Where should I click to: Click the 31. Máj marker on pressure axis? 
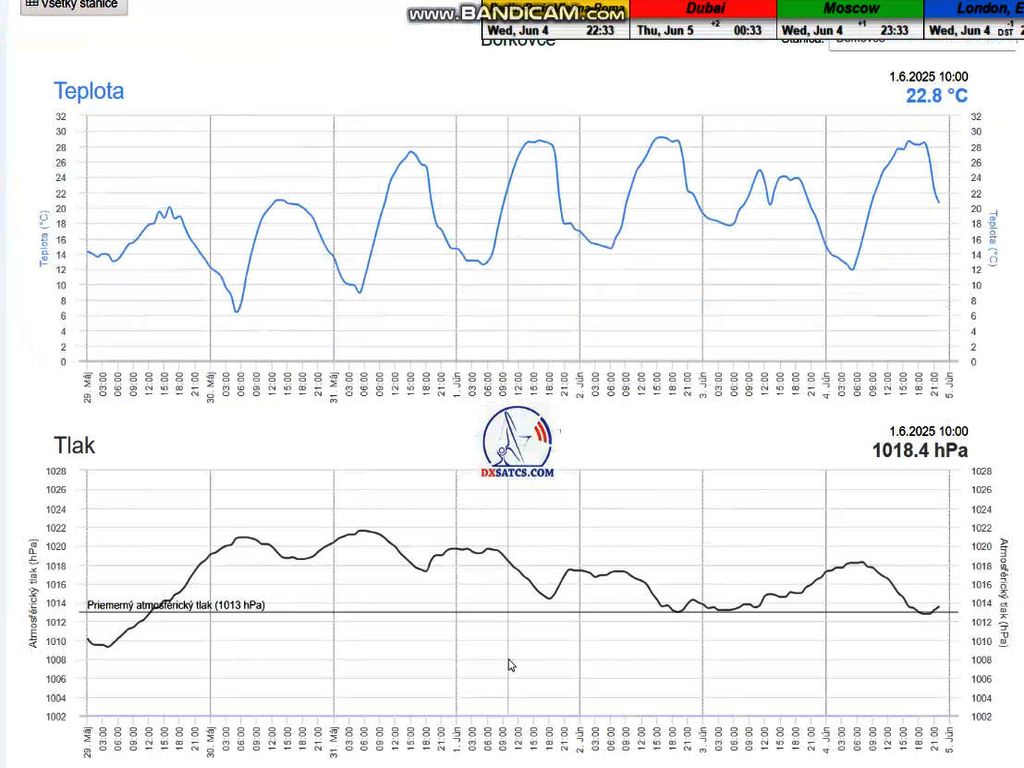click(334, 737)
